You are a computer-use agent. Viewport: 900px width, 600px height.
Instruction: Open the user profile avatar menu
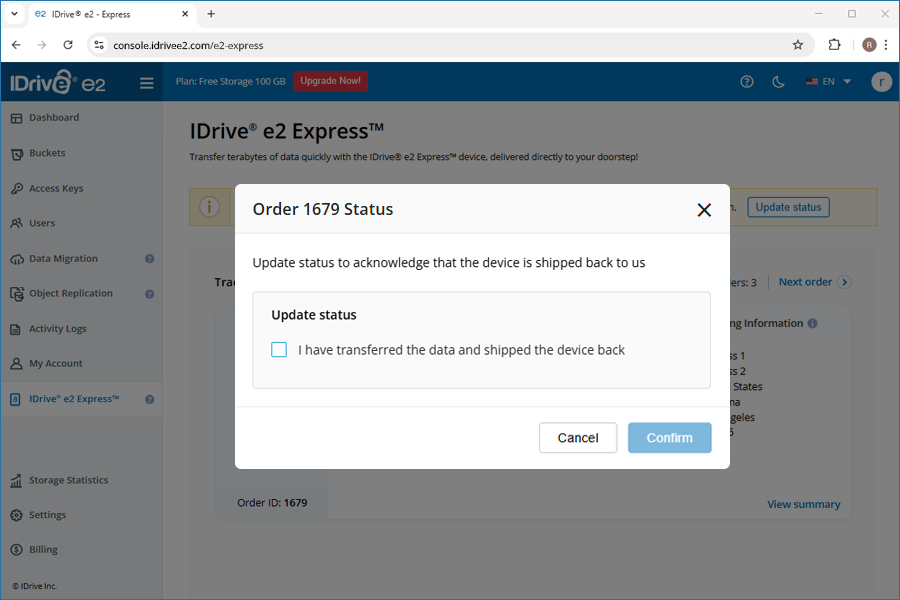882,82
